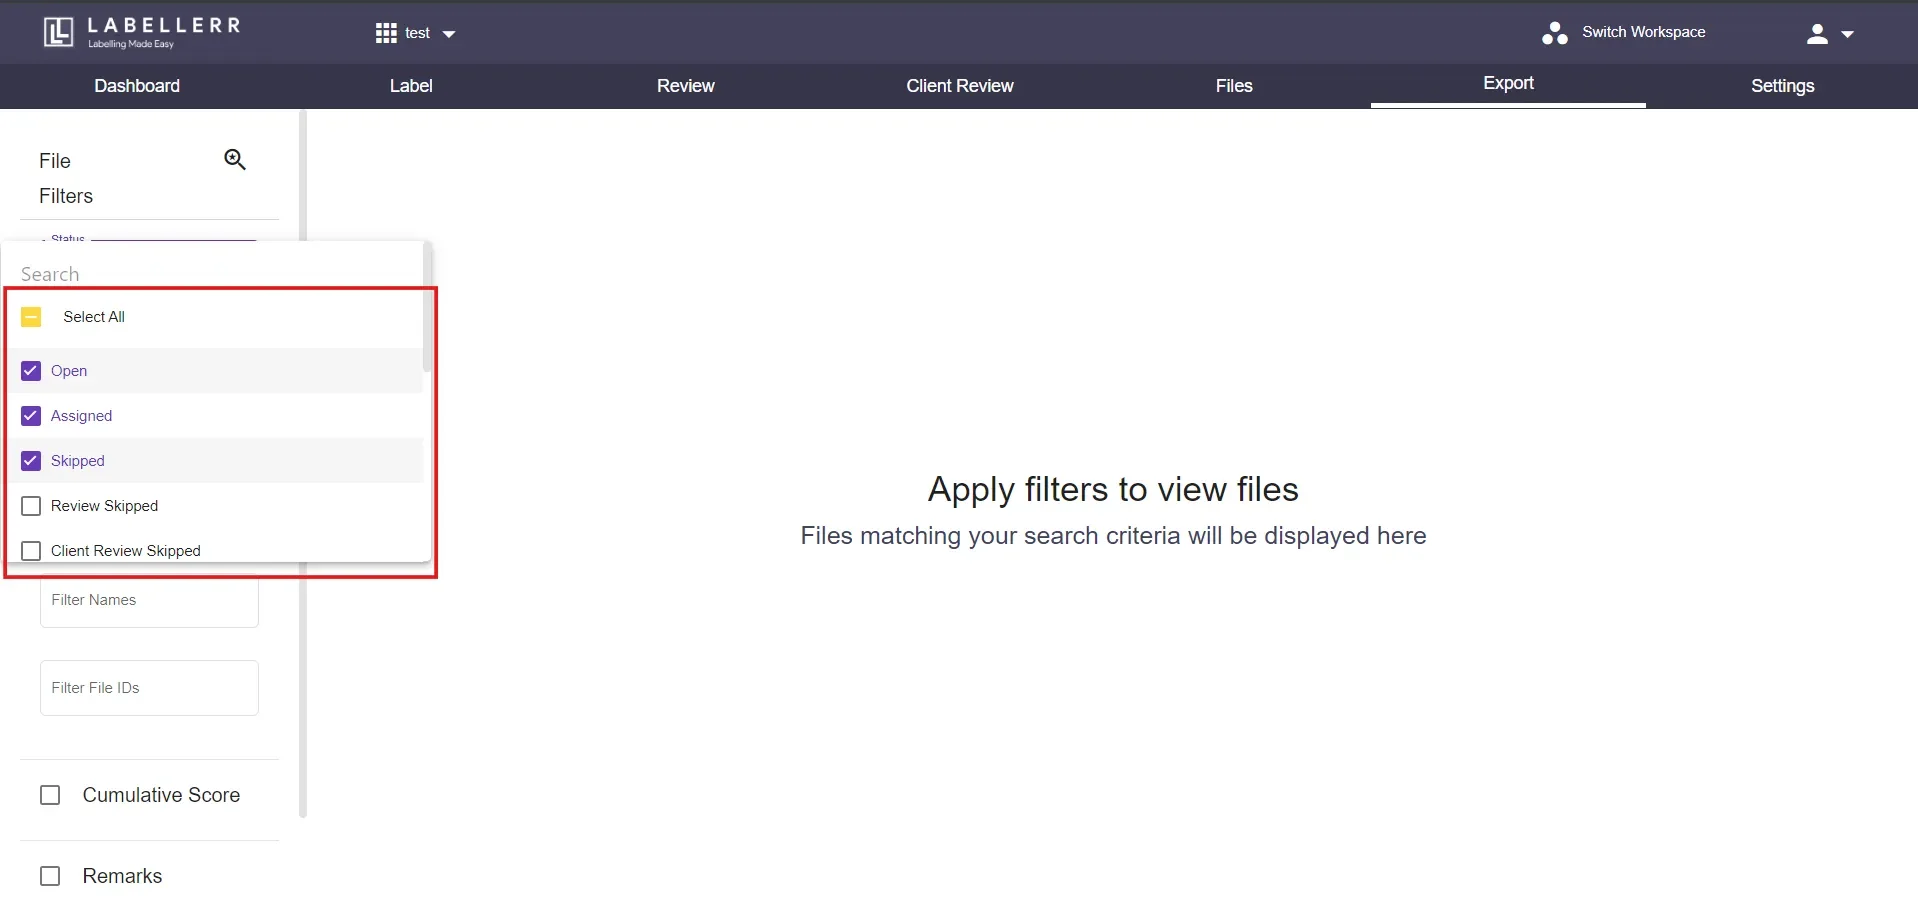This screenshot has height=908, width=1918.
Task: Expand the test project dropdown arrow
Action: [x=449, y=34]
